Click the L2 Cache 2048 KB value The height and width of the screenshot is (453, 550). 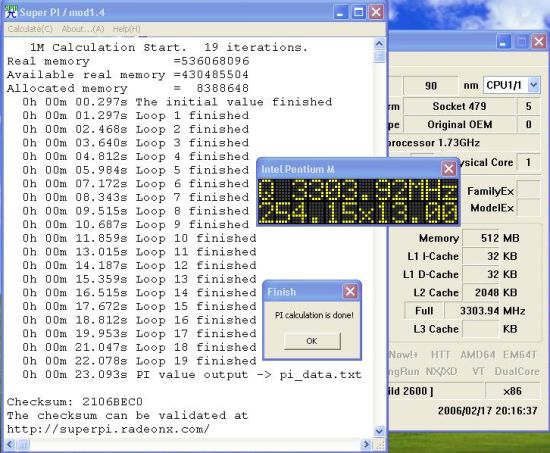tap(481, 292)
